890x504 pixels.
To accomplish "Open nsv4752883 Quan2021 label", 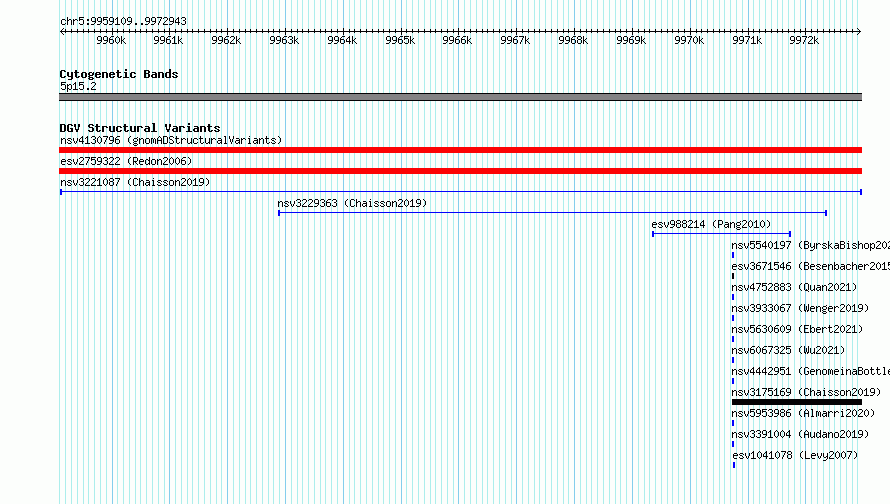I will tap(794, 287).
